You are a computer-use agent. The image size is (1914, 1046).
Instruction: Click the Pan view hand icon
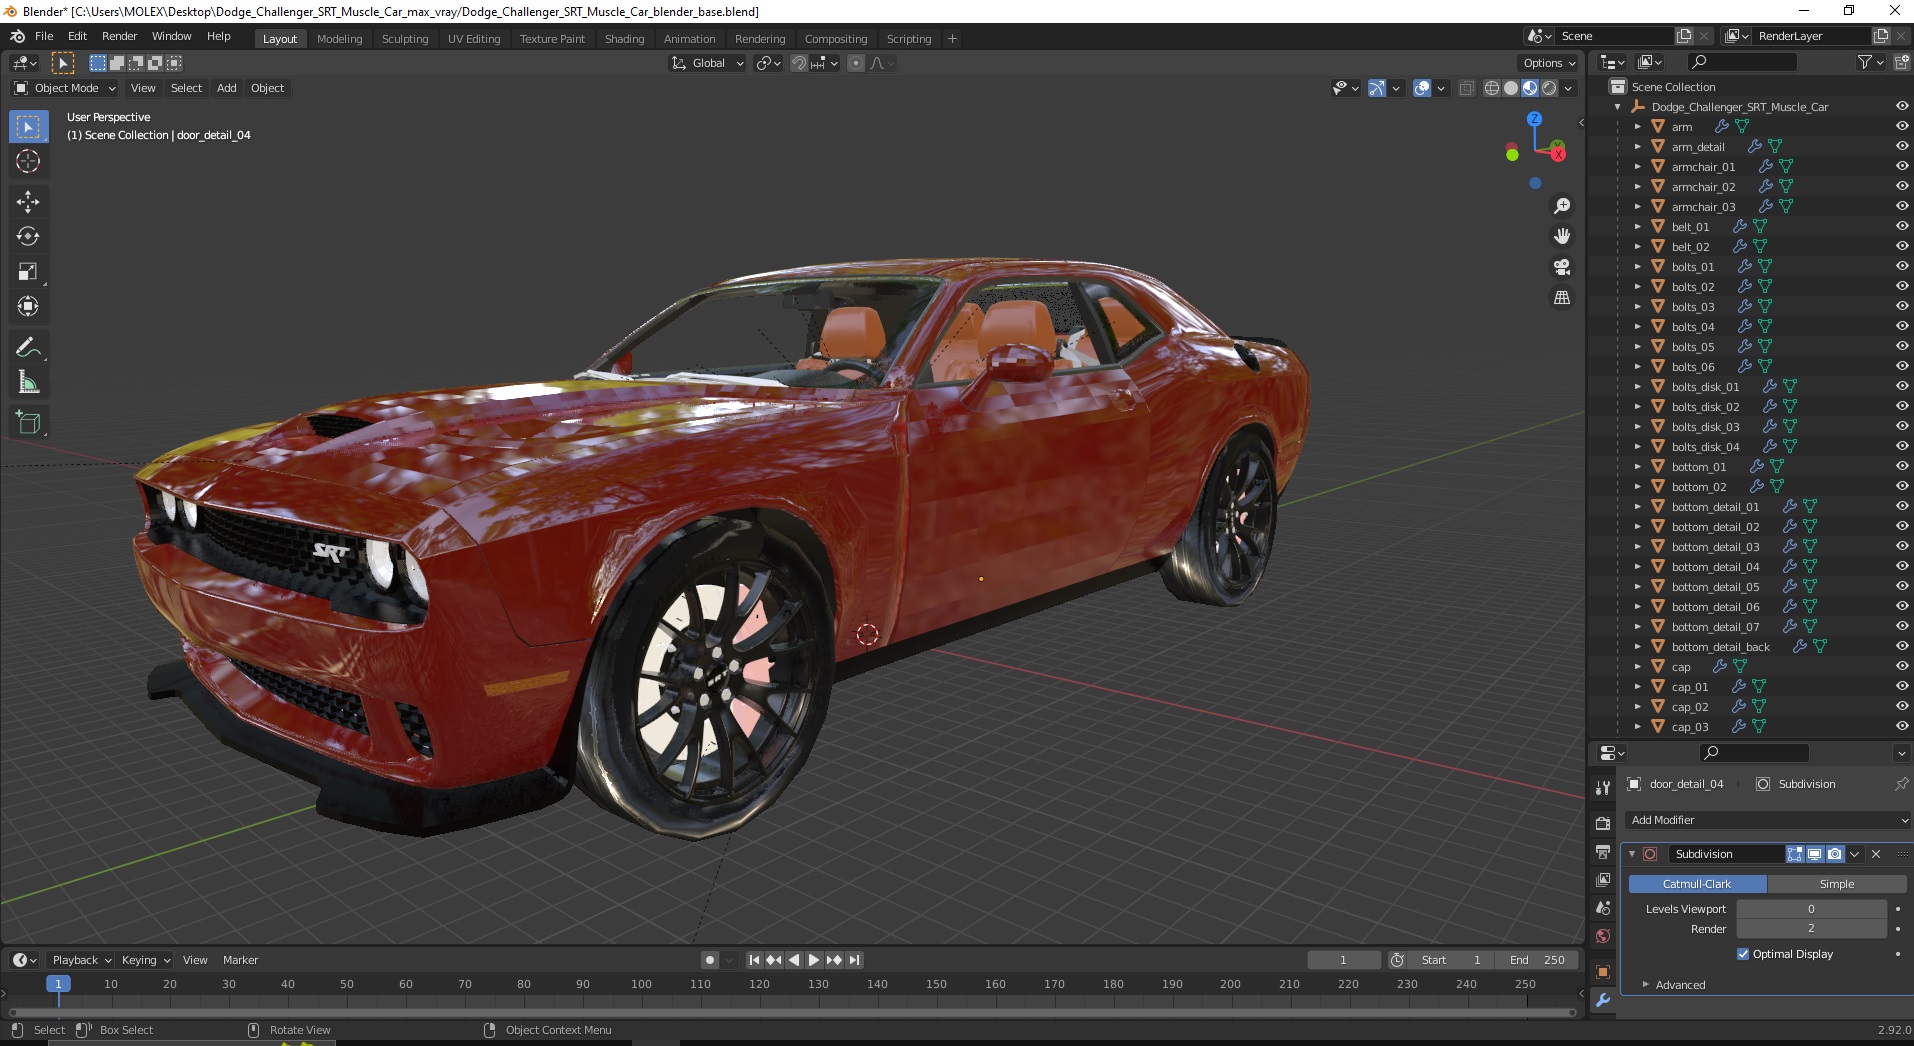pos(1561,236)
